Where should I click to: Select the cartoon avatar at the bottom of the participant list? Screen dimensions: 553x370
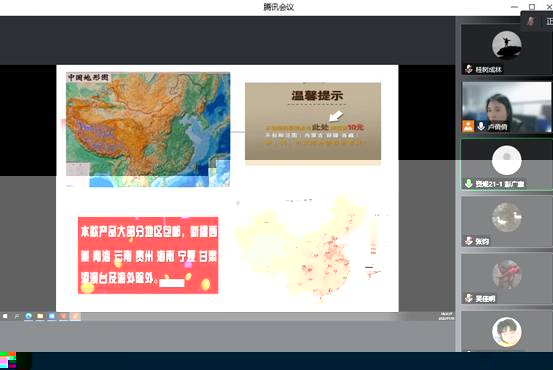[507, 332]
